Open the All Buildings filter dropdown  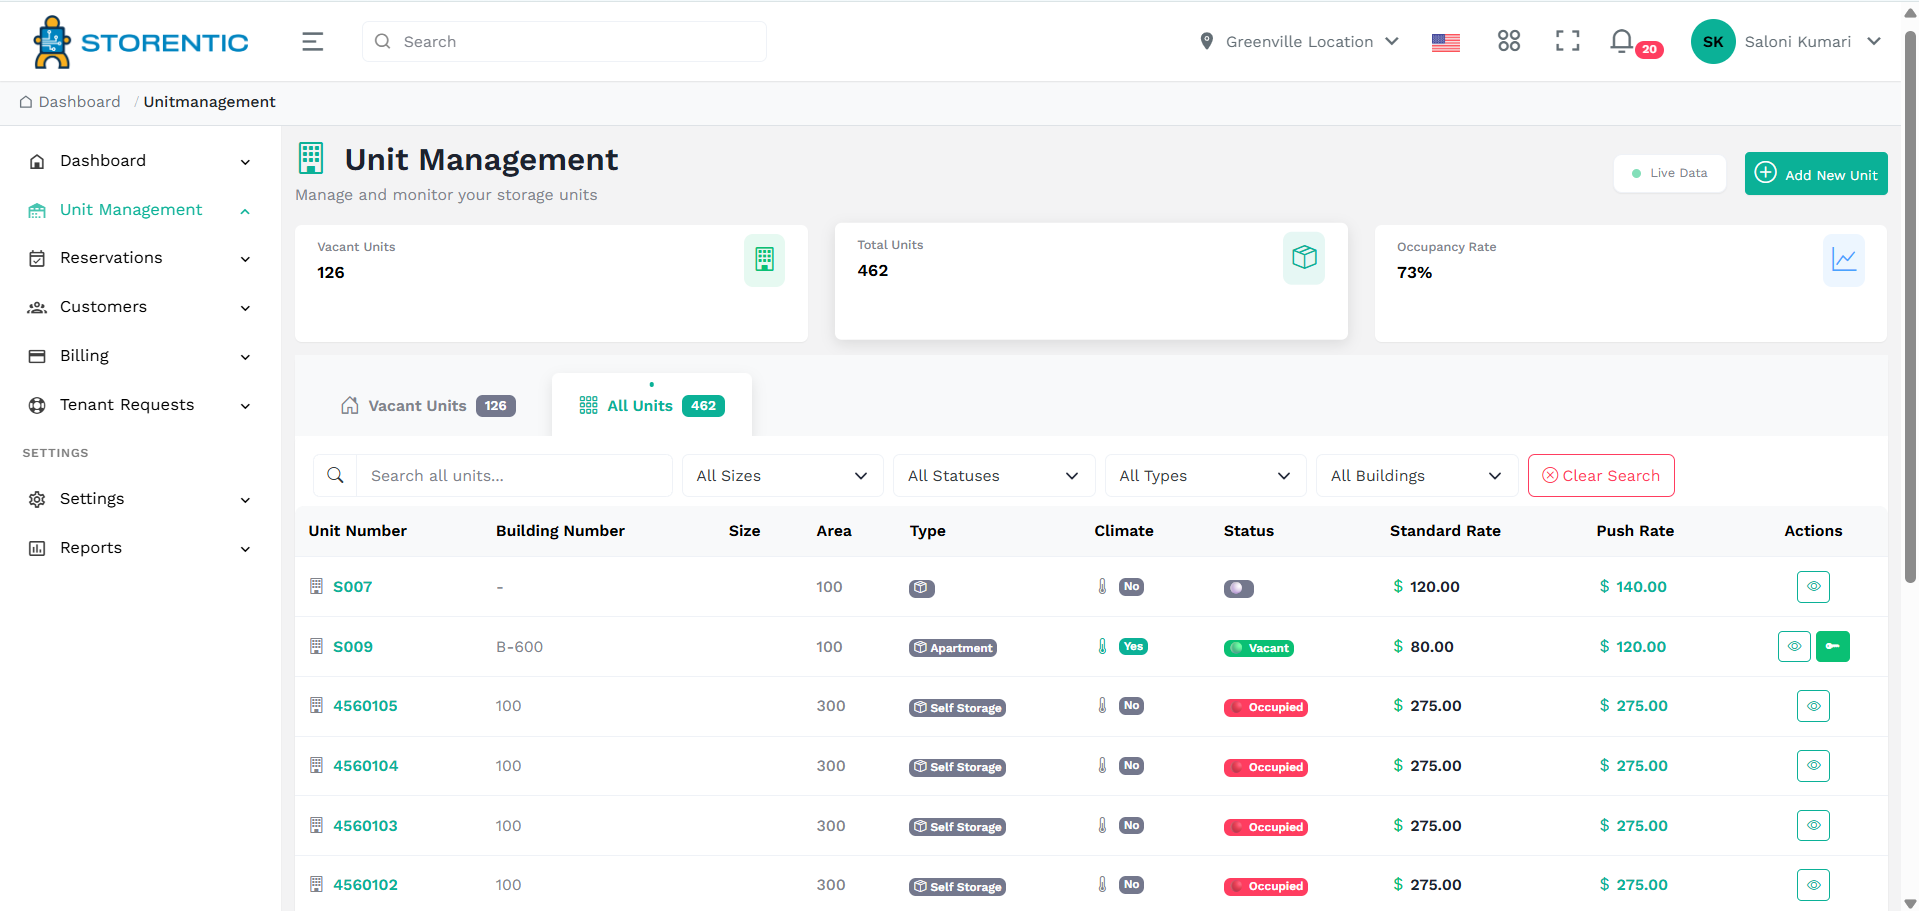click(x=1416, y=475)
